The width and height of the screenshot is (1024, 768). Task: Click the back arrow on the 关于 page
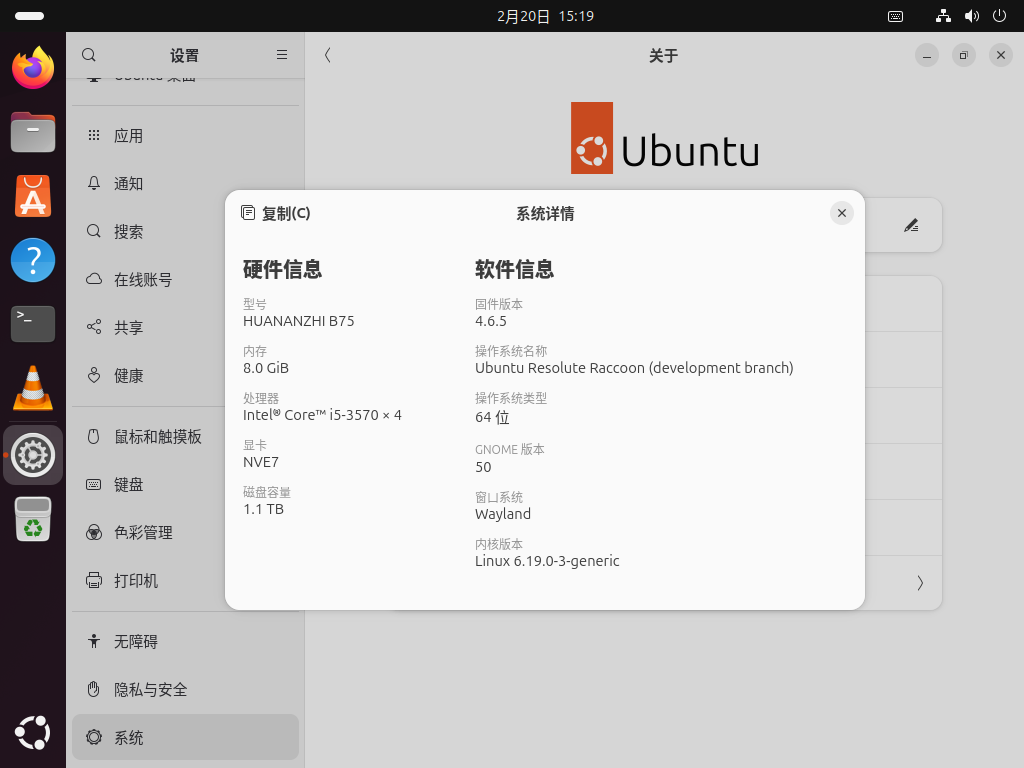click(327, 55)
